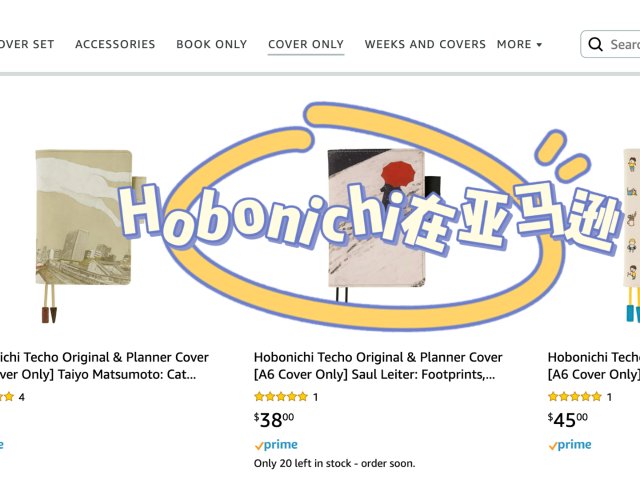
Task: Open Saul Leiter Footprints cover product title
Action: (x=378, y=366)
